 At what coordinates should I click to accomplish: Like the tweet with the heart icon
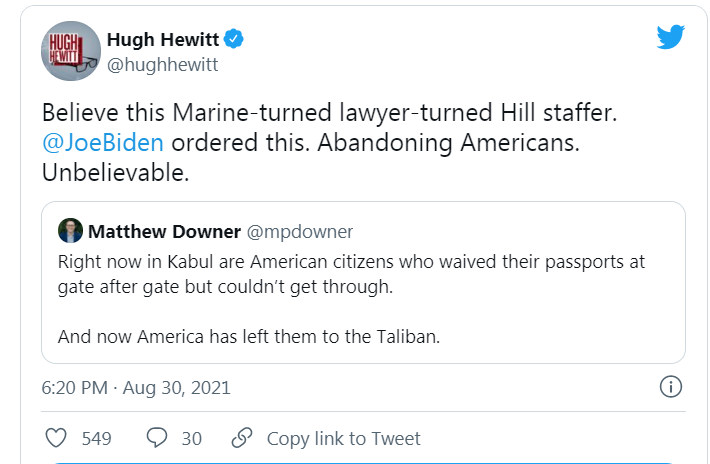pos(57,438)
